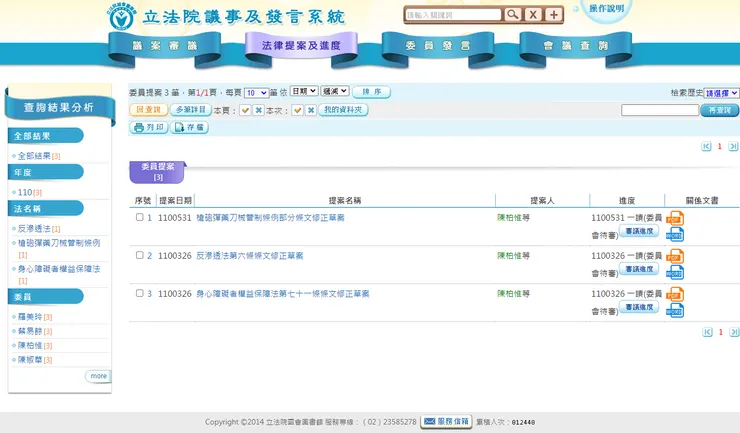Select all on this page with 本頁 check icon
Screen dimensions: 740x433
tap(245, 110)
